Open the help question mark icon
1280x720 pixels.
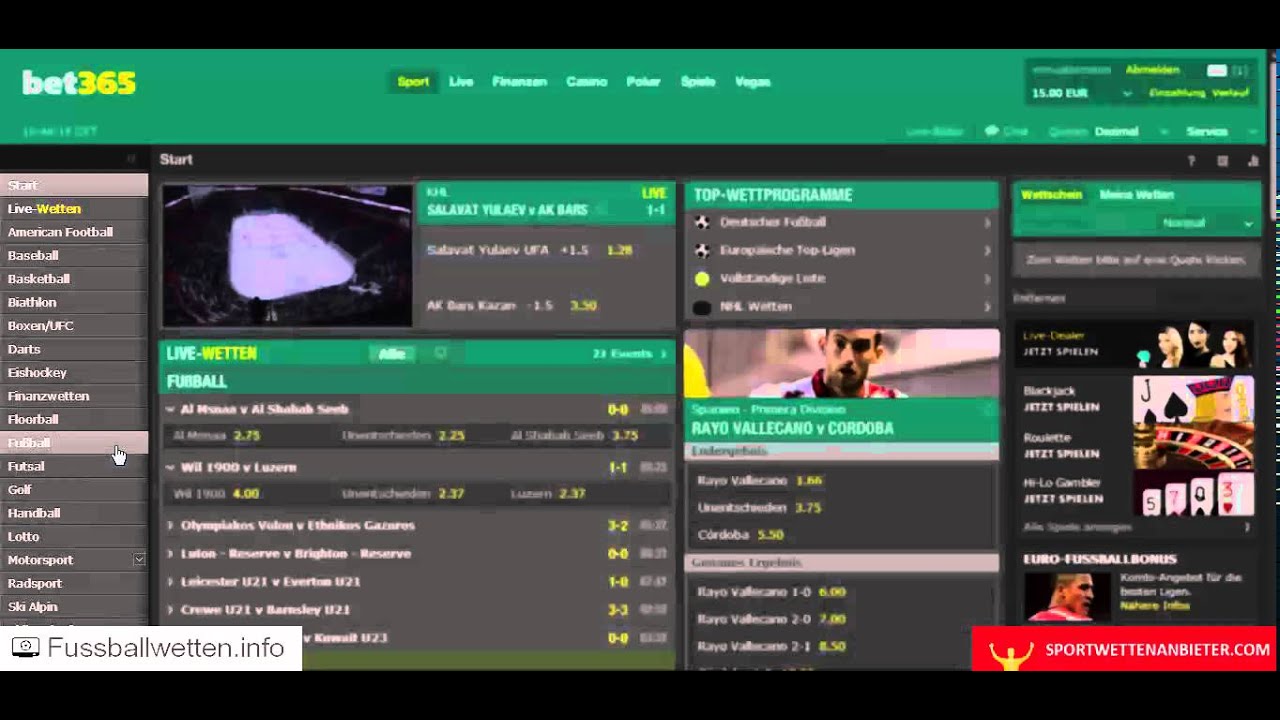[1191, 160]
